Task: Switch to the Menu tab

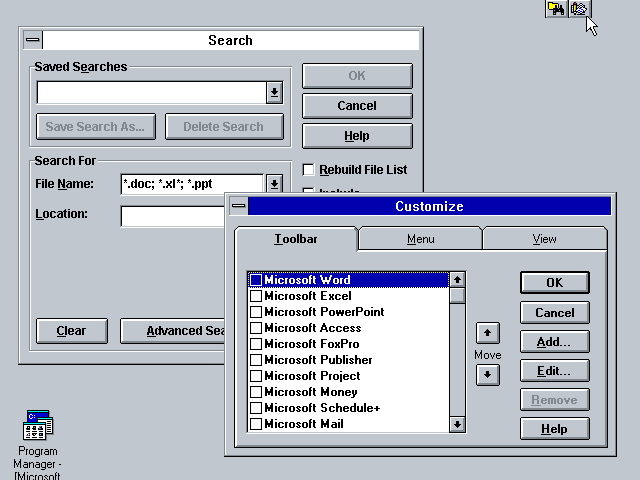Action: pos(420,239)
